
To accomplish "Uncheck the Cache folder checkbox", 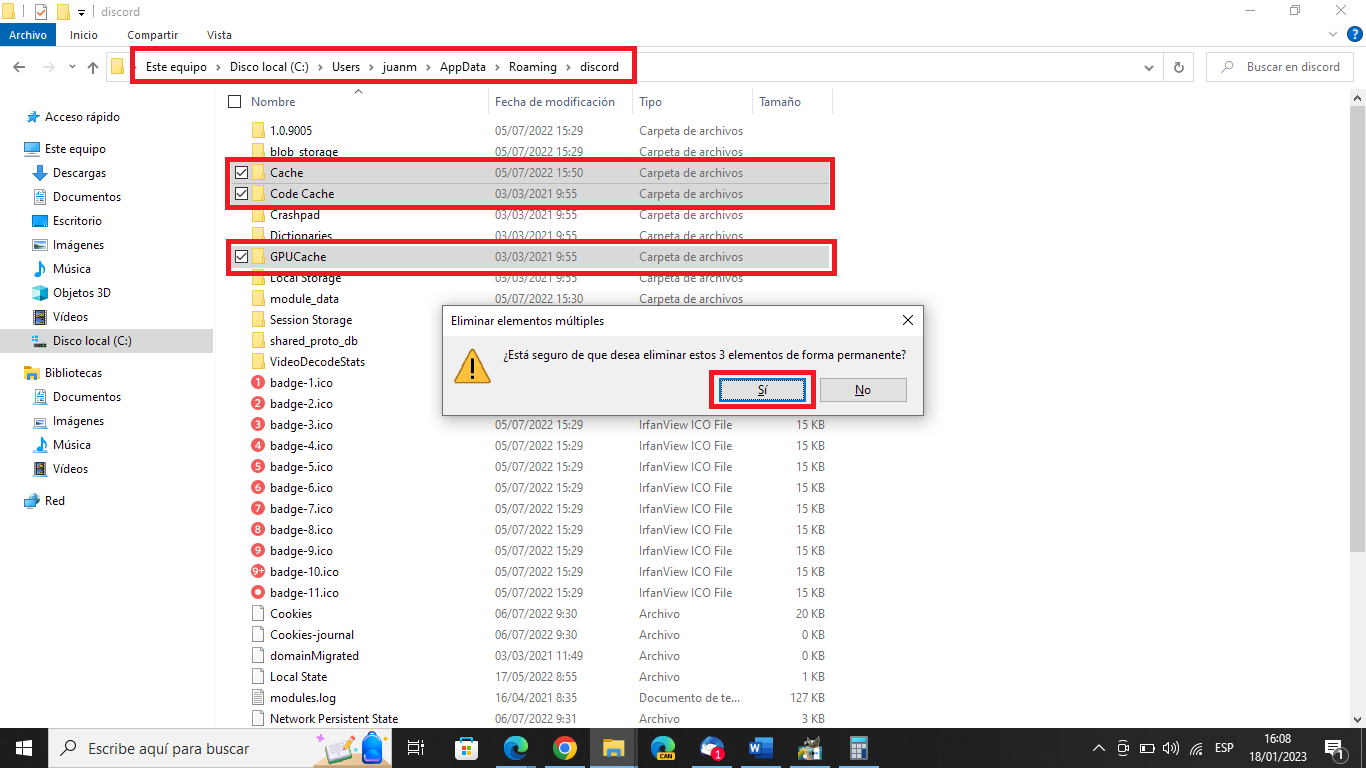I will coord(241,172).
